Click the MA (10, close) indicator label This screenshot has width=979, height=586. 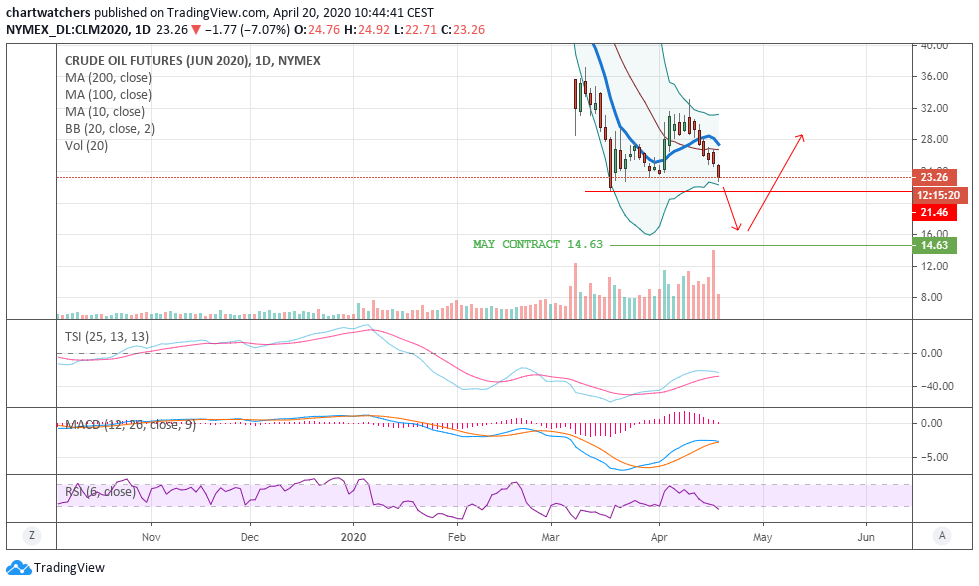[105, 112]
